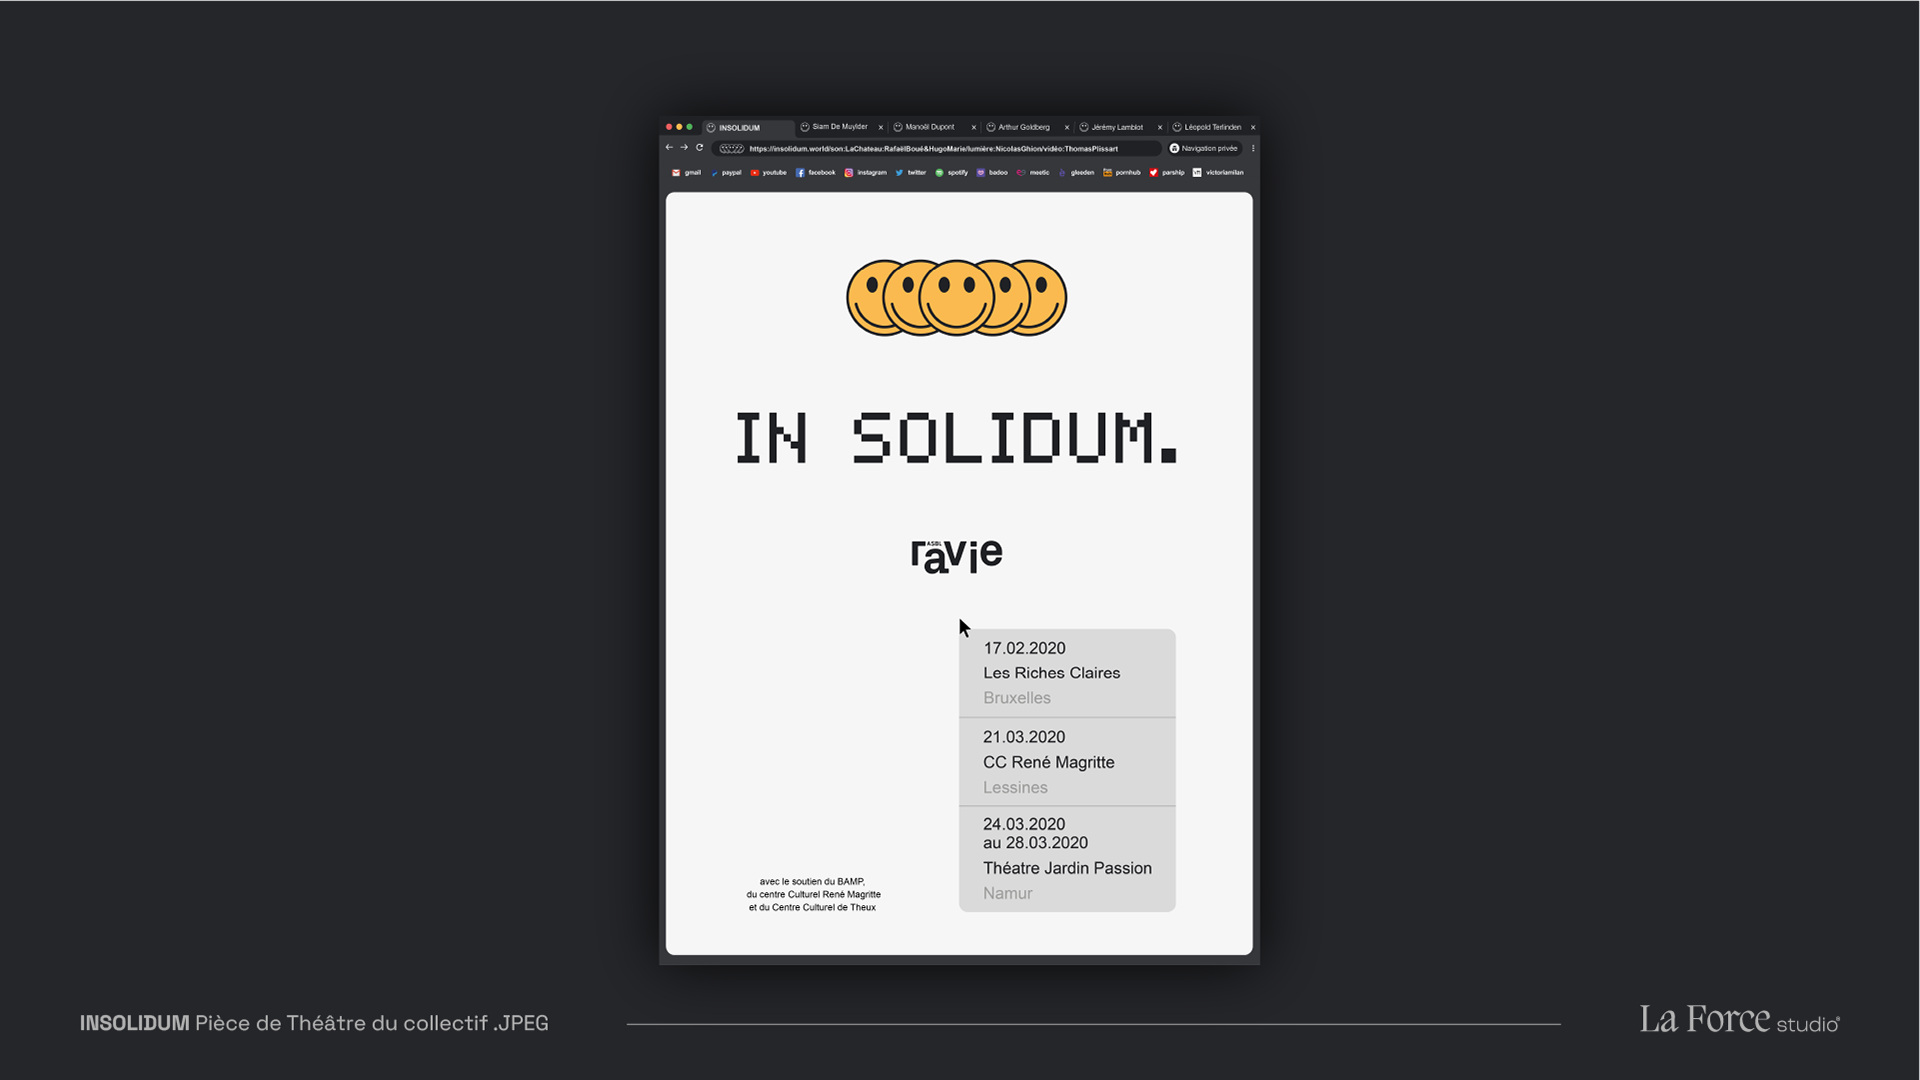The width and height of the screenshot is (1920, 1080).
Task: Click the stacked smiley faces logo
Action: (957, 298)
